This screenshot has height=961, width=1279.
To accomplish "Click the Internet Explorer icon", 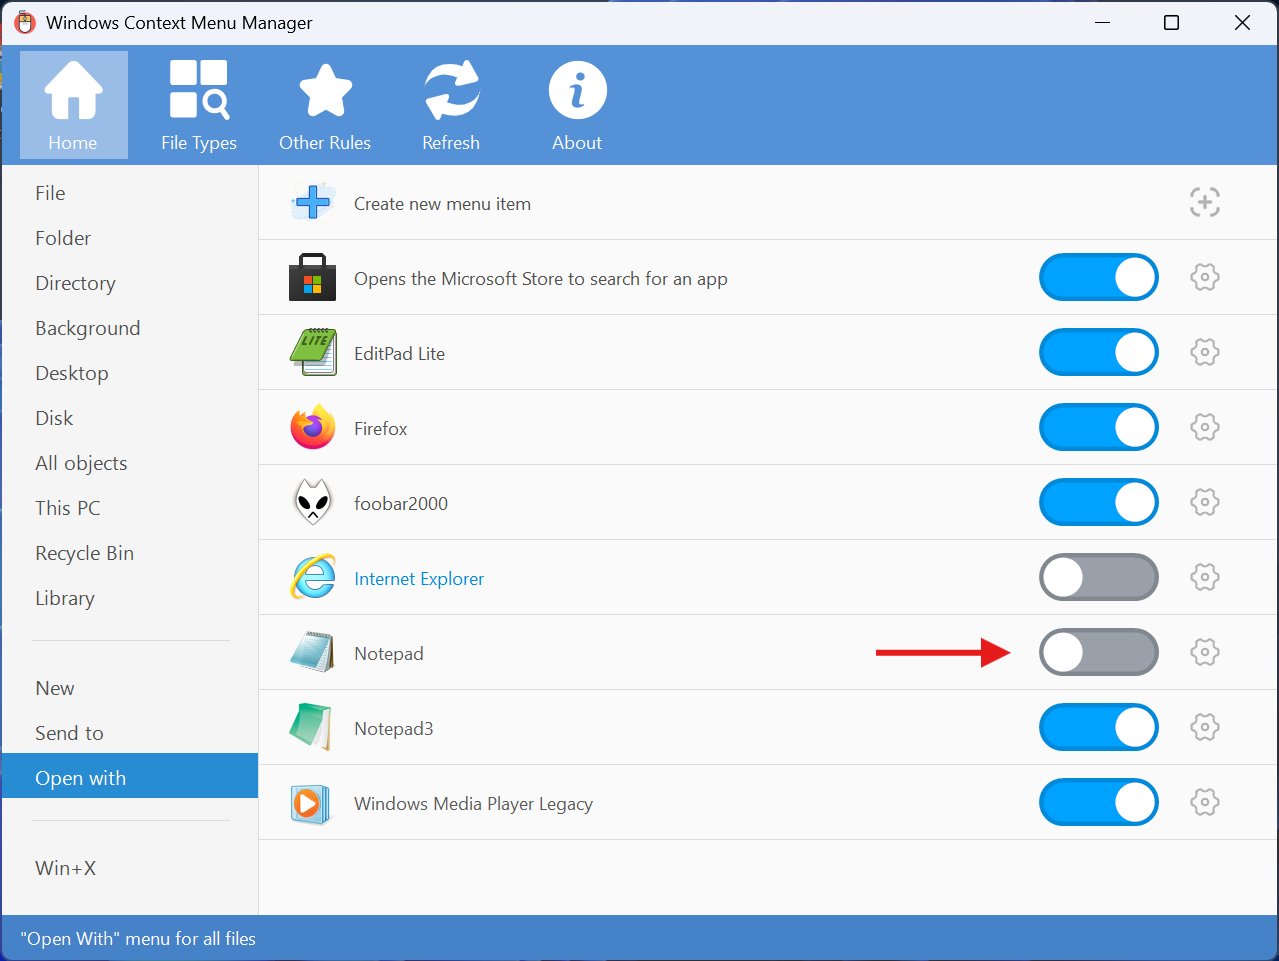I will pyautogui.click(x=313, y=577).
